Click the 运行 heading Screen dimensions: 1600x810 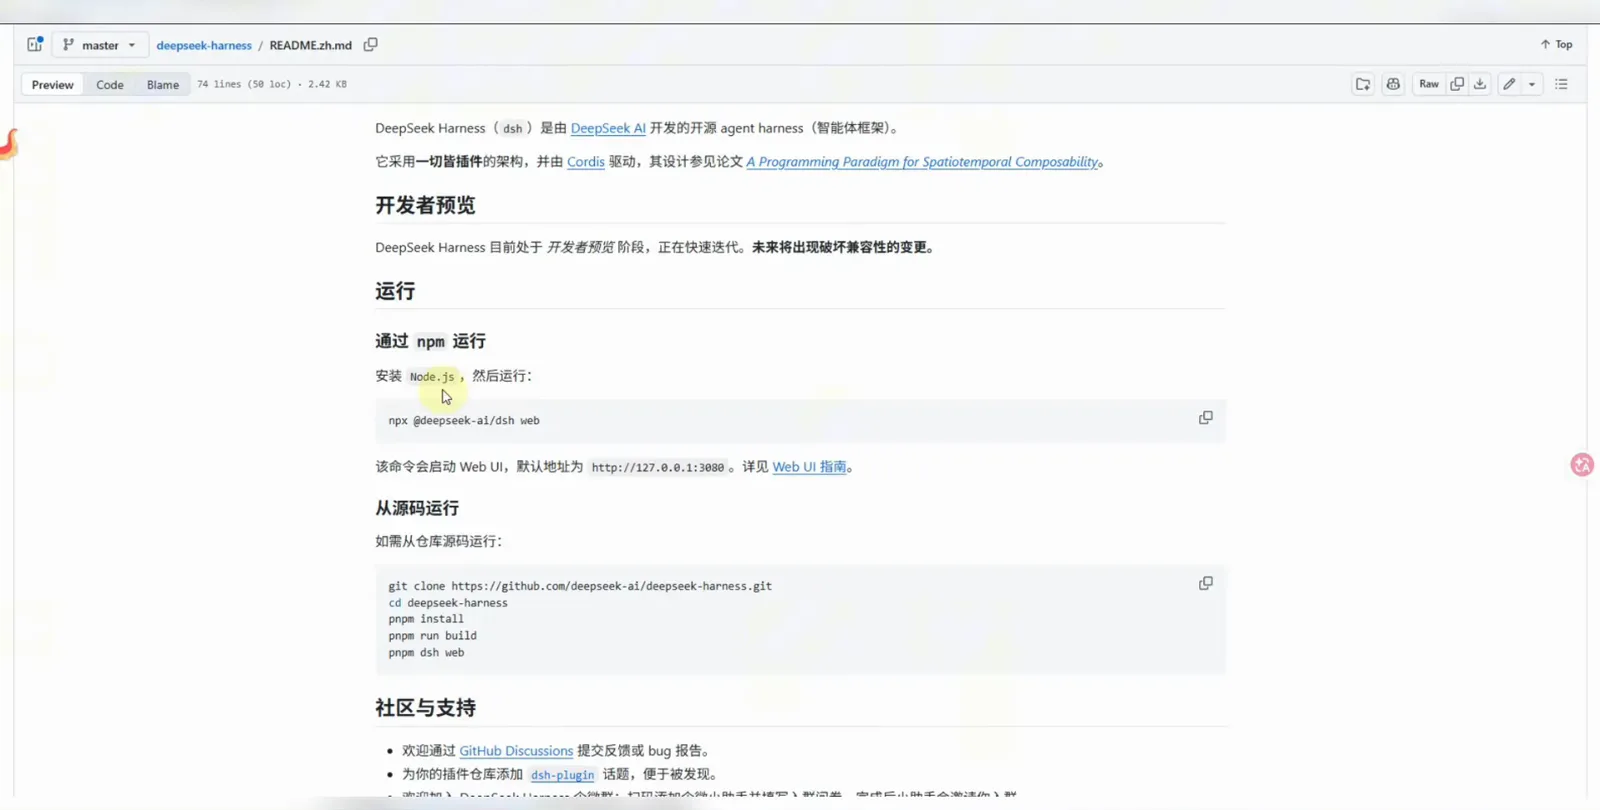tap(395, 291)
